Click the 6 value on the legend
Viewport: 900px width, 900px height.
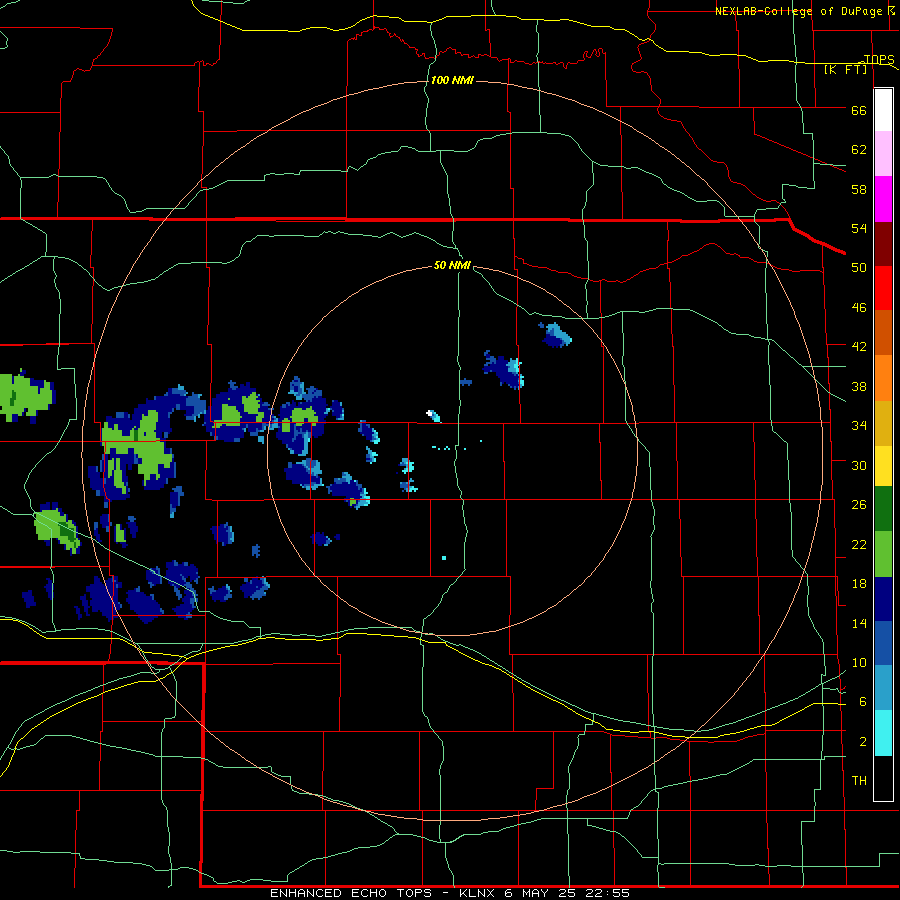(862, 702)
